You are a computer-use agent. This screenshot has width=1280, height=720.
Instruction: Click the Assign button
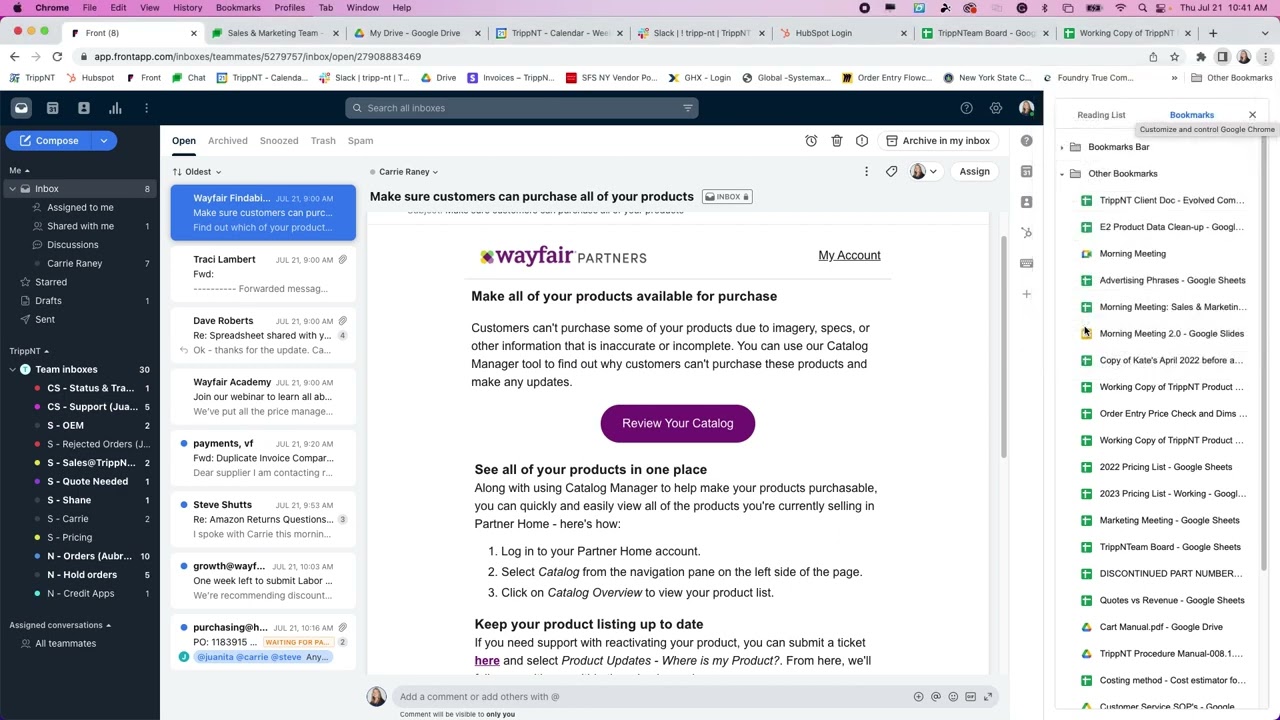point(974,172)
